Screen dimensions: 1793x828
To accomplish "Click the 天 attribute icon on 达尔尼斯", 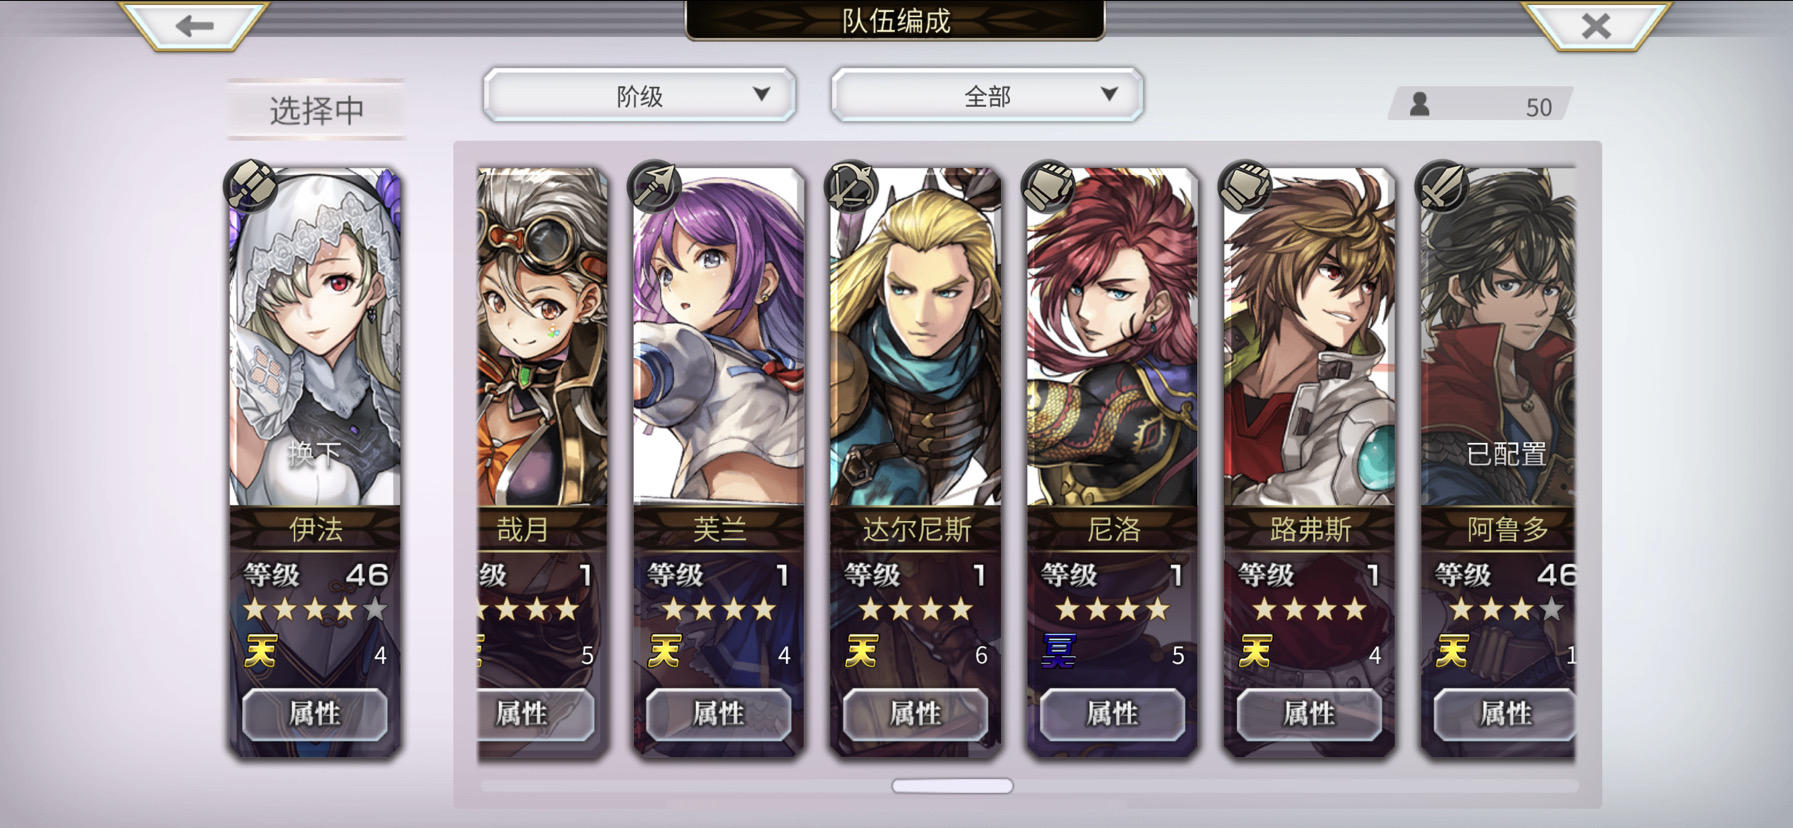I will point(861,652).
